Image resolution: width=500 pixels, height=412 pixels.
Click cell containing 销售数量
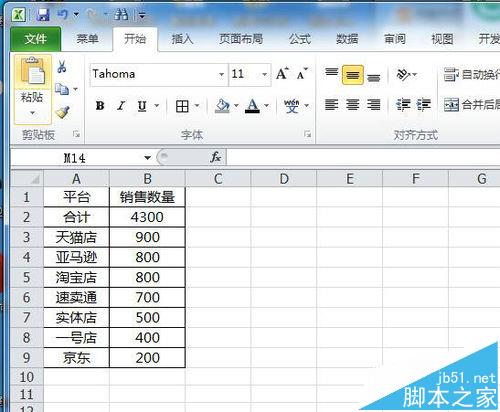point(147,197)
